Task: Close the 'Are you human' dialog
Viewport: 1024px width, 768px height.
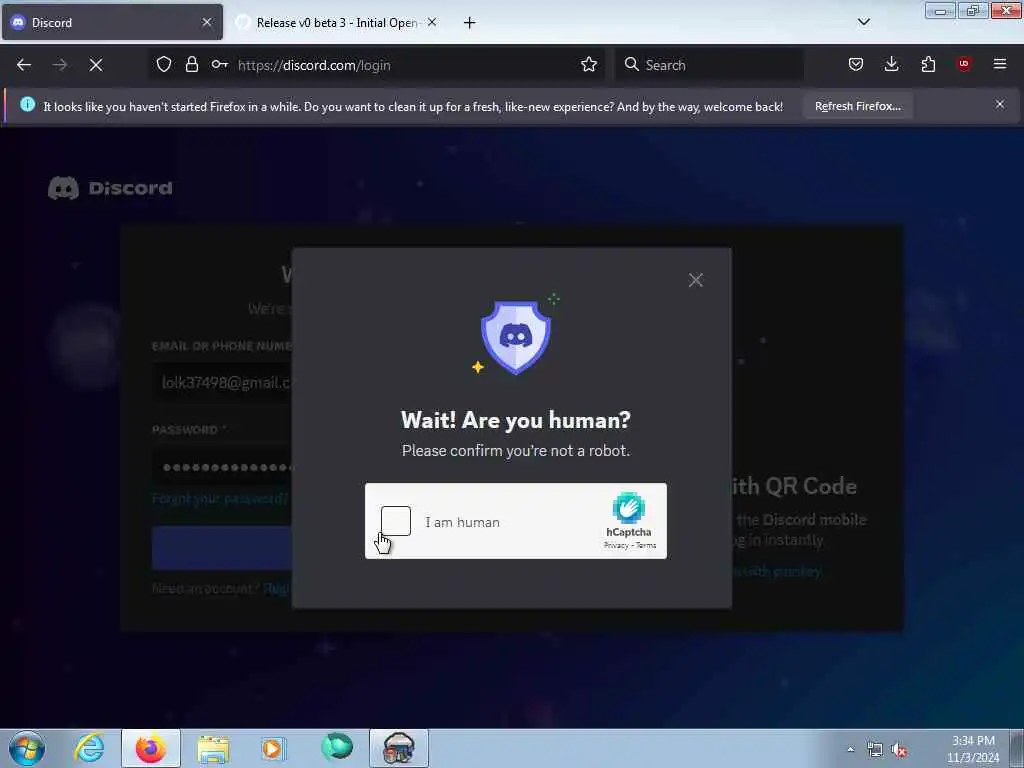Action: click(x=696, y=280)
